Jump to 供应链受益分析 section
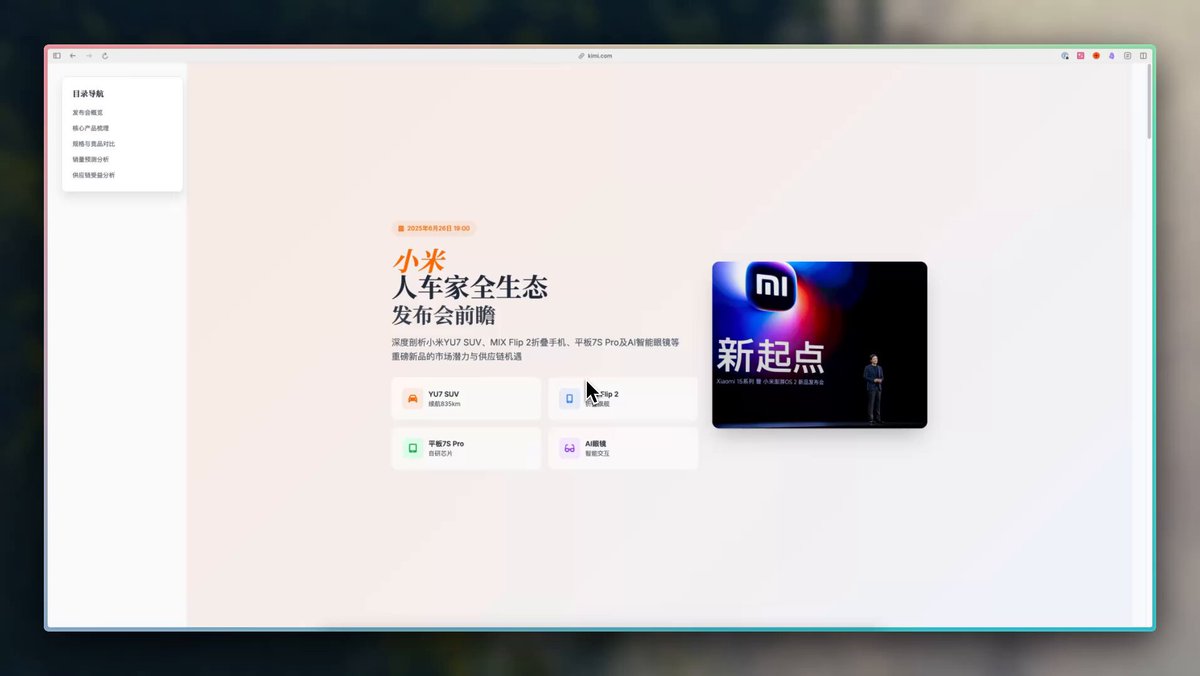Screen dimensions: 1200x676 94,175
